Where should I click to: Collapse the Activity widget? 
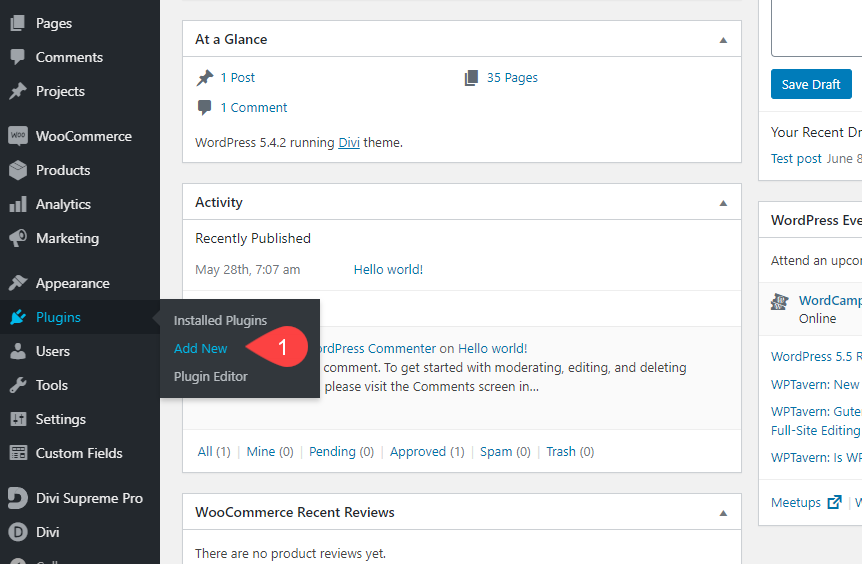[723, 203]
